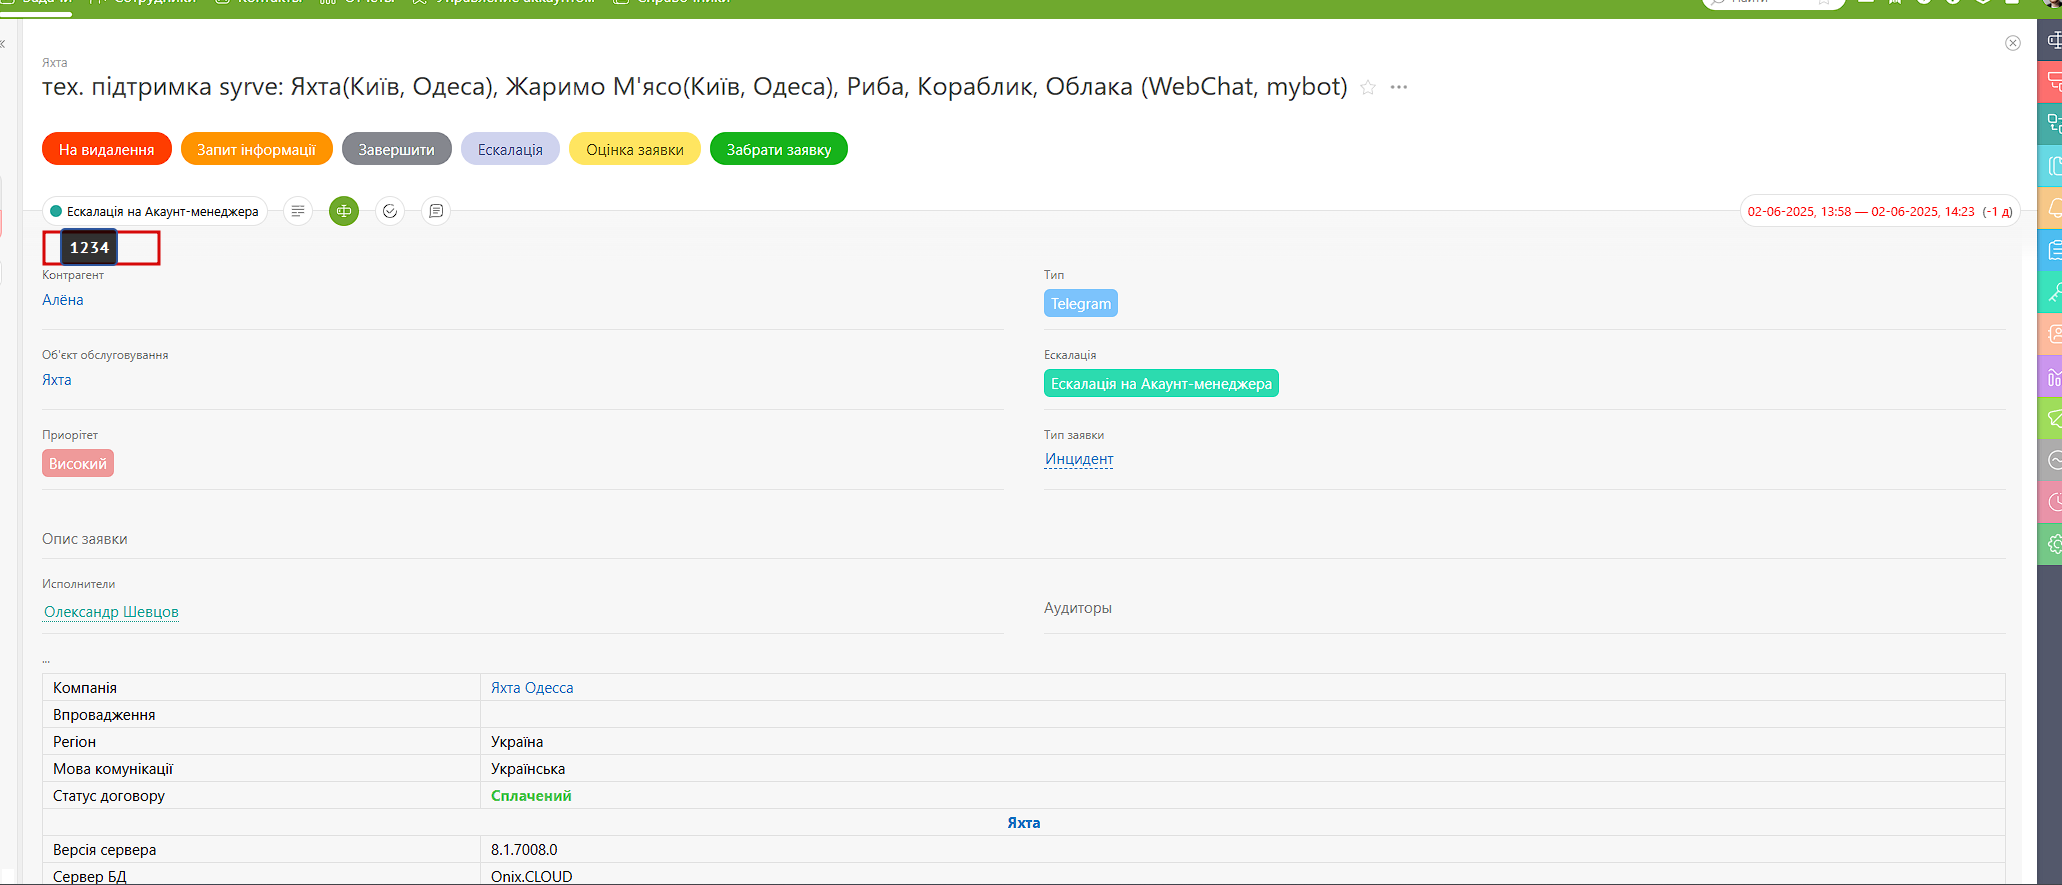
Task: Click the dark fields icon atop right sidebar
Action: [x=2053, y=40]
